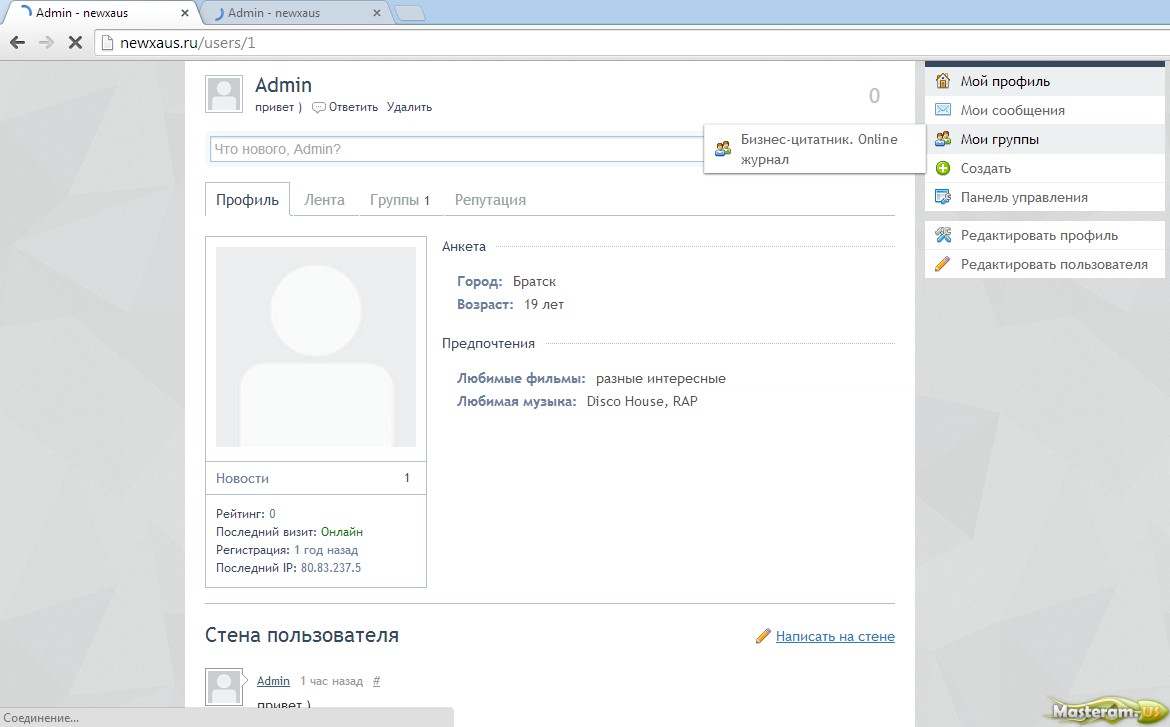This screenshot has height=727, width=1170.
Task: Click the Написать на стене link
Action: click(835, 636)
